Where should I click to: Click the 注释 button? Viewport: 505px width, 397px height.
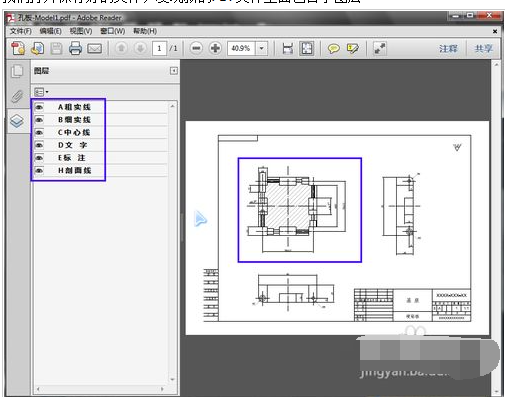448,49
